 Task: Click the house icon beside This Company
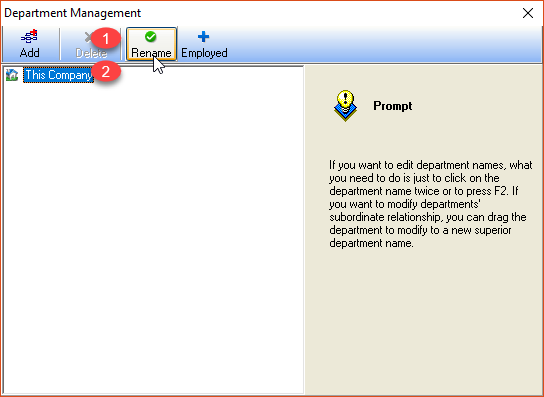pos(12,75)
